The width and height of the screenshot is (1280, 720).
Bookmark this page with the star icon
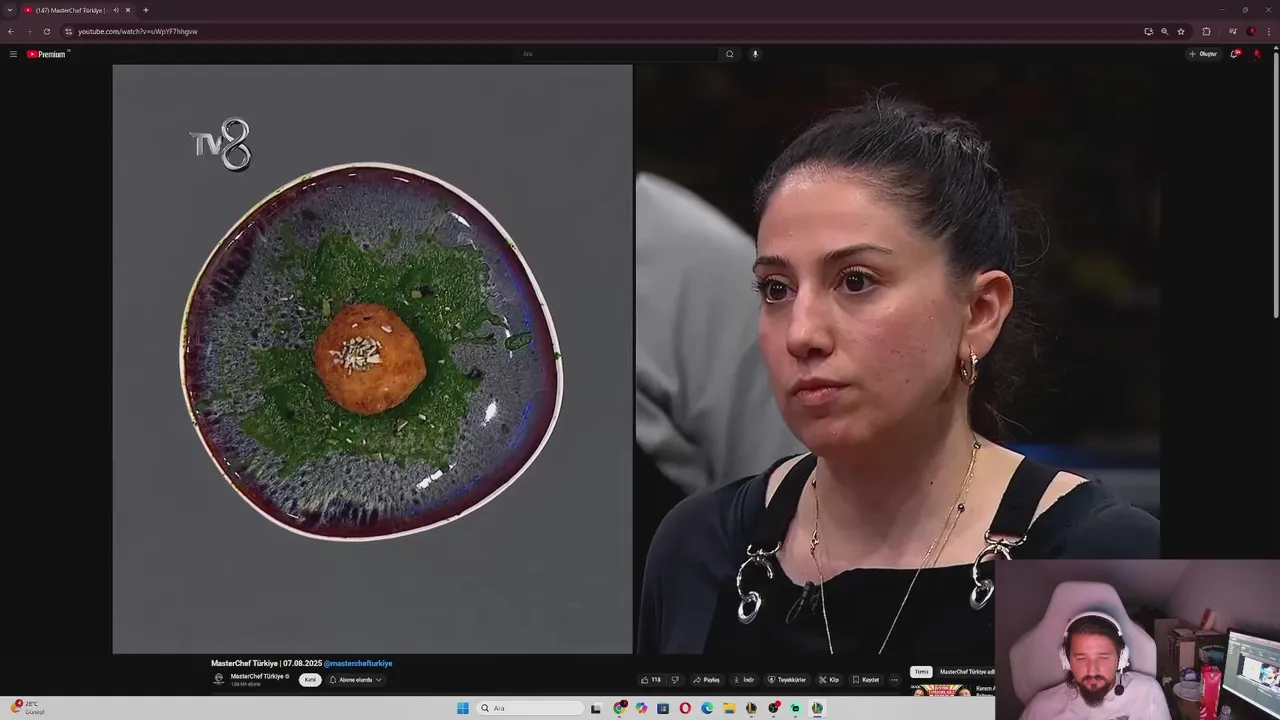coord(1181,31)
